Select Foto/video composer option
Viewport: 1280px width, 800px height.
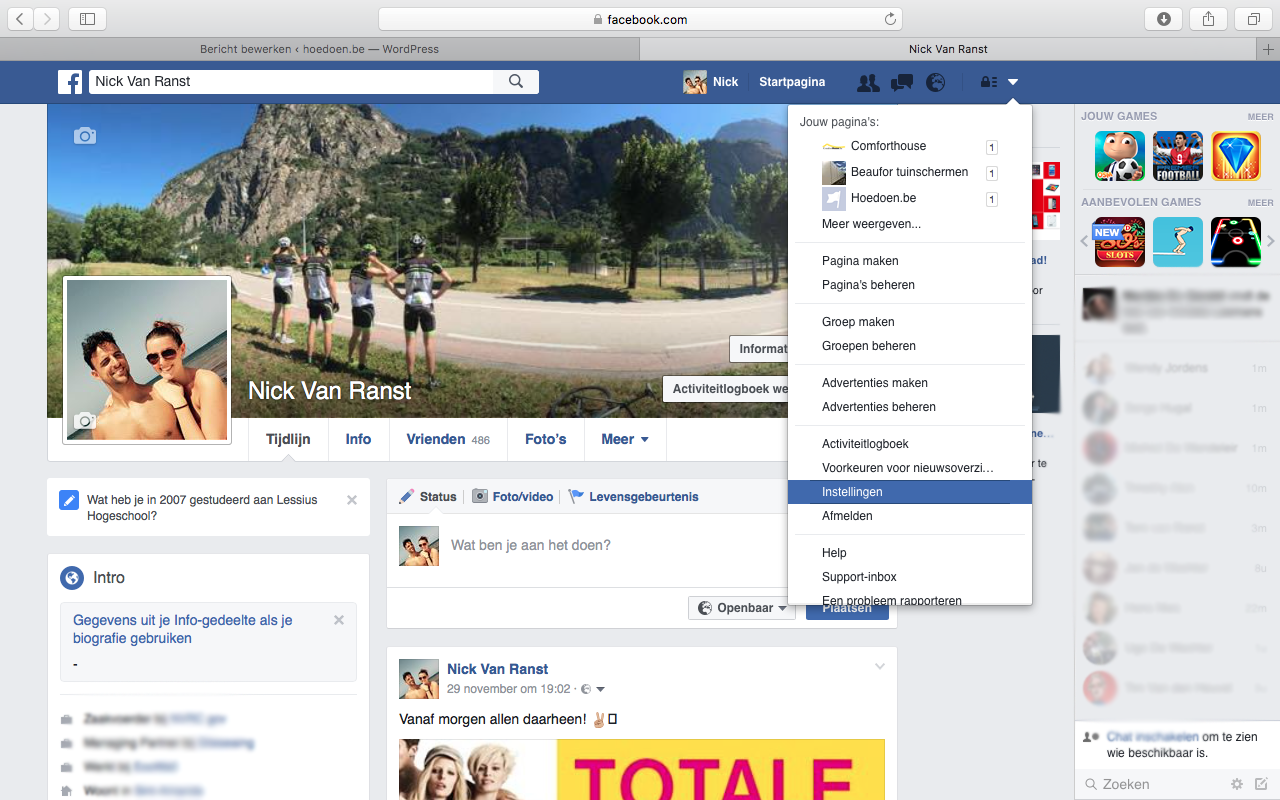[512, 497]
